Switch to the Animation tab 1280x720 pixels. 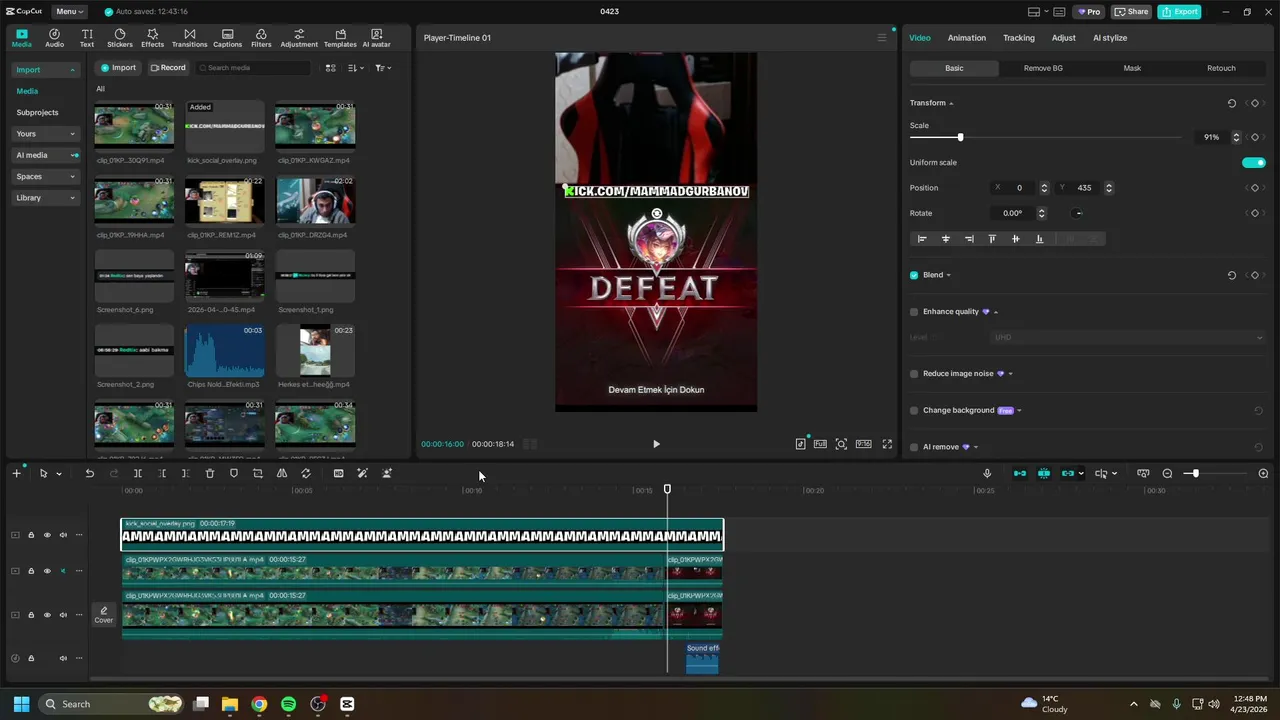[967, 38]
